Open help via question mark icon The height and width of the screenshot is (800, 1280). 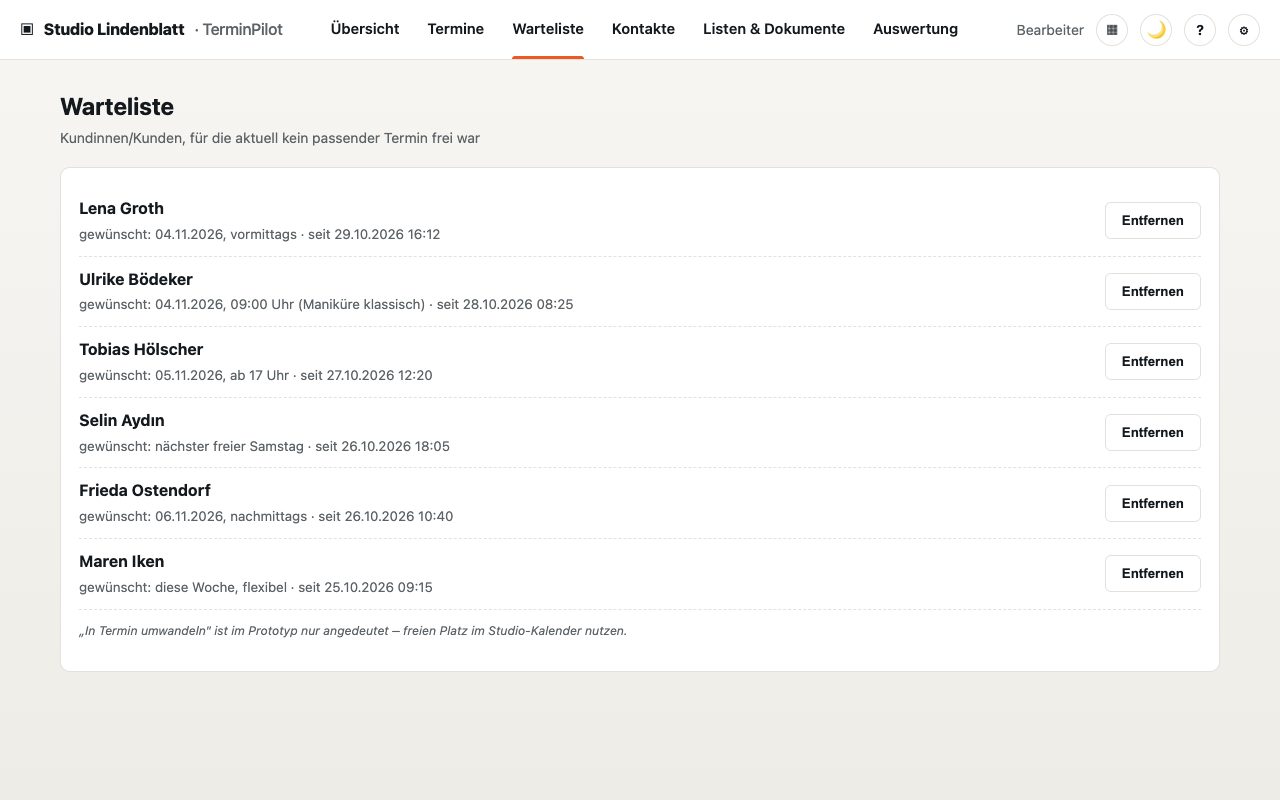(x=1200, y=30)
